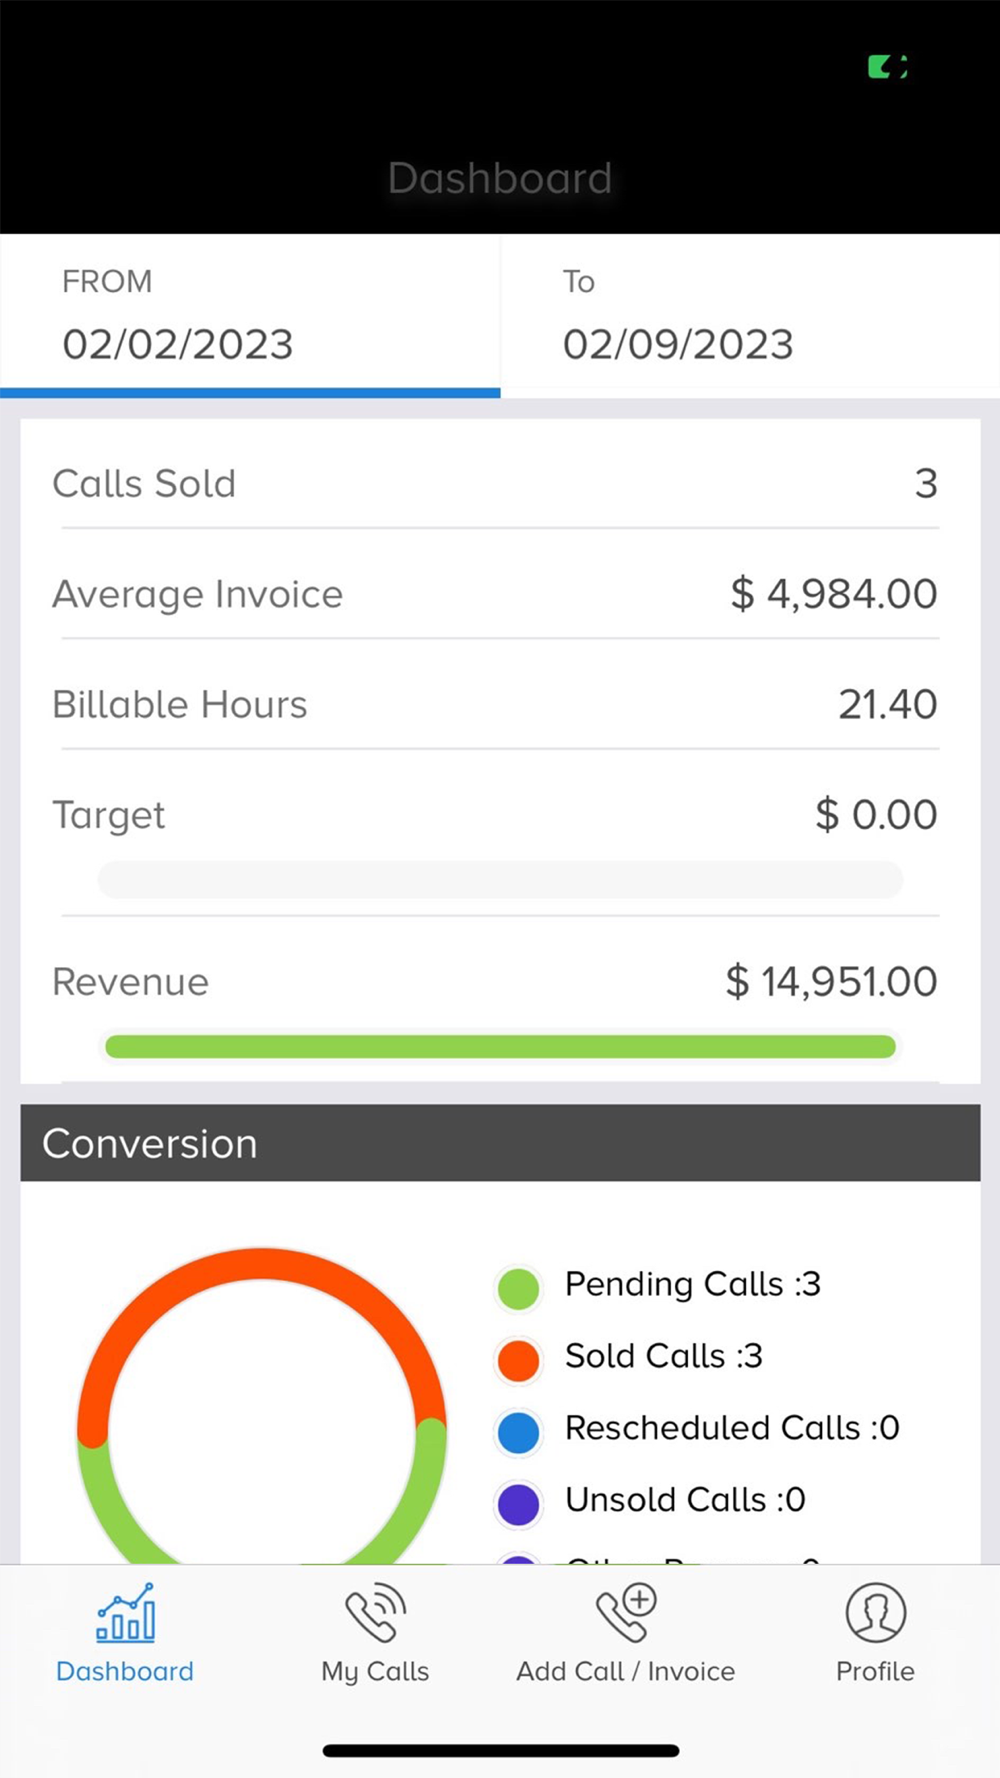Open the Profile person icon
This screenshot has height=1778, width=1000.
(x=875, y=1612)
